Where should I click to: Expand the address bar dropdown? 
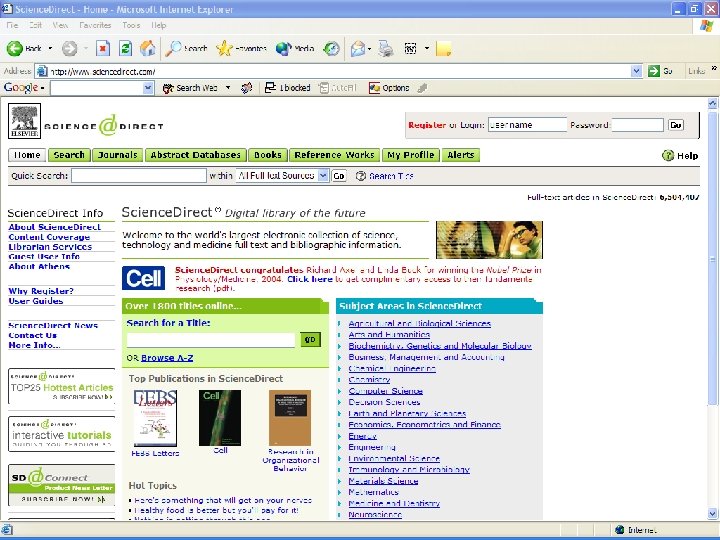click(636, 71)
